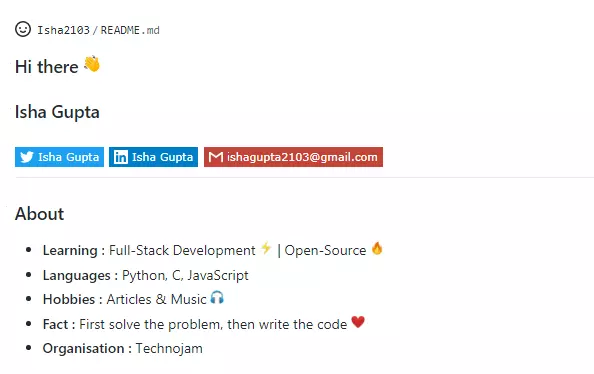Image resolution: width=594 pixels, height=374 pixels.
Task: Open the LinkedIn Isha Gupta badge
Action: click(153, 157)
